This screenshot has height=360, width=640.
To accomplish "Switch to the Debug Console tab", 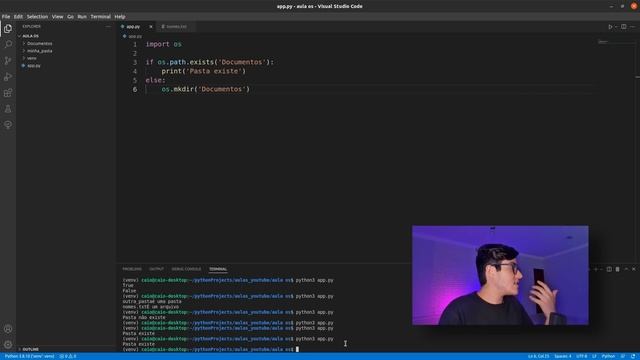I will 186,269.
